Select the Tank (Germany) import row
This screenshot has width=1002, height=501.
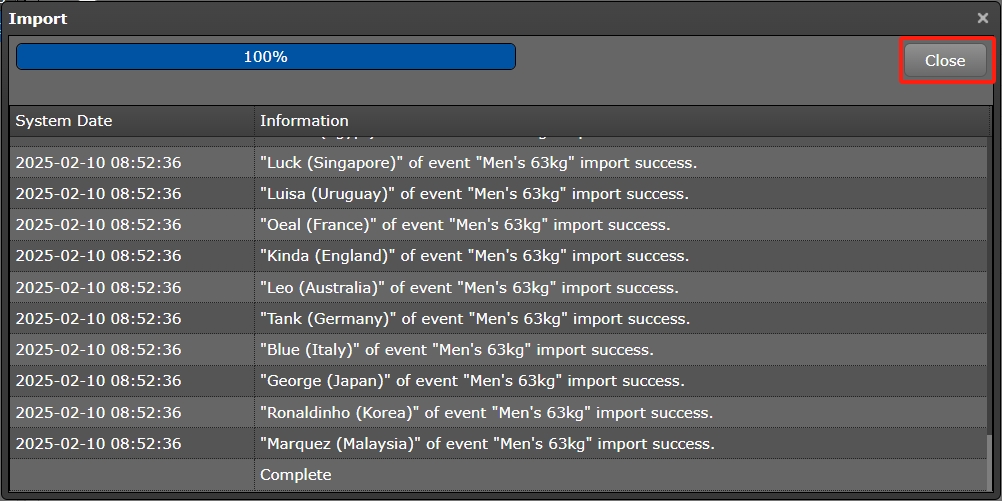pos(475,319)
